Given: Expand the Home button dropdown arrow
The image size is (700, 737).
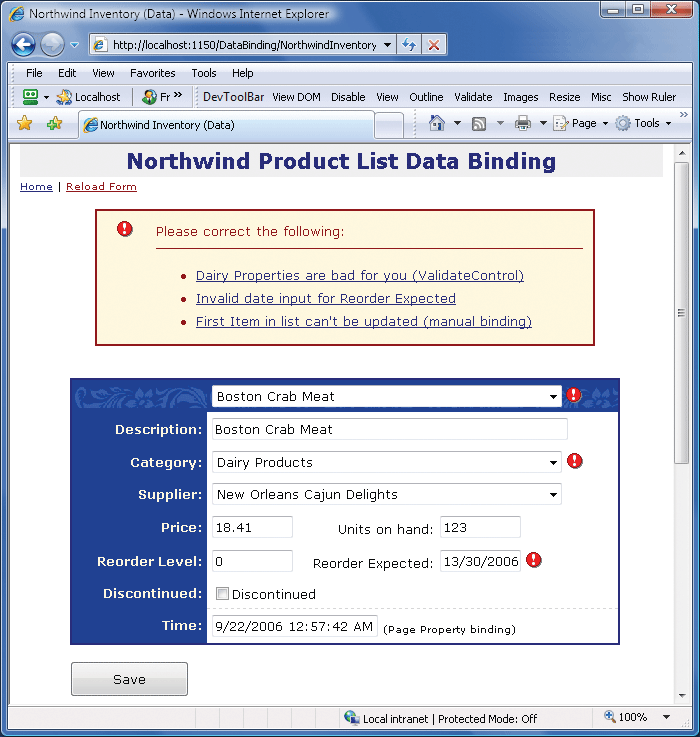Looking at the screenshot, I should coord(457,123).
